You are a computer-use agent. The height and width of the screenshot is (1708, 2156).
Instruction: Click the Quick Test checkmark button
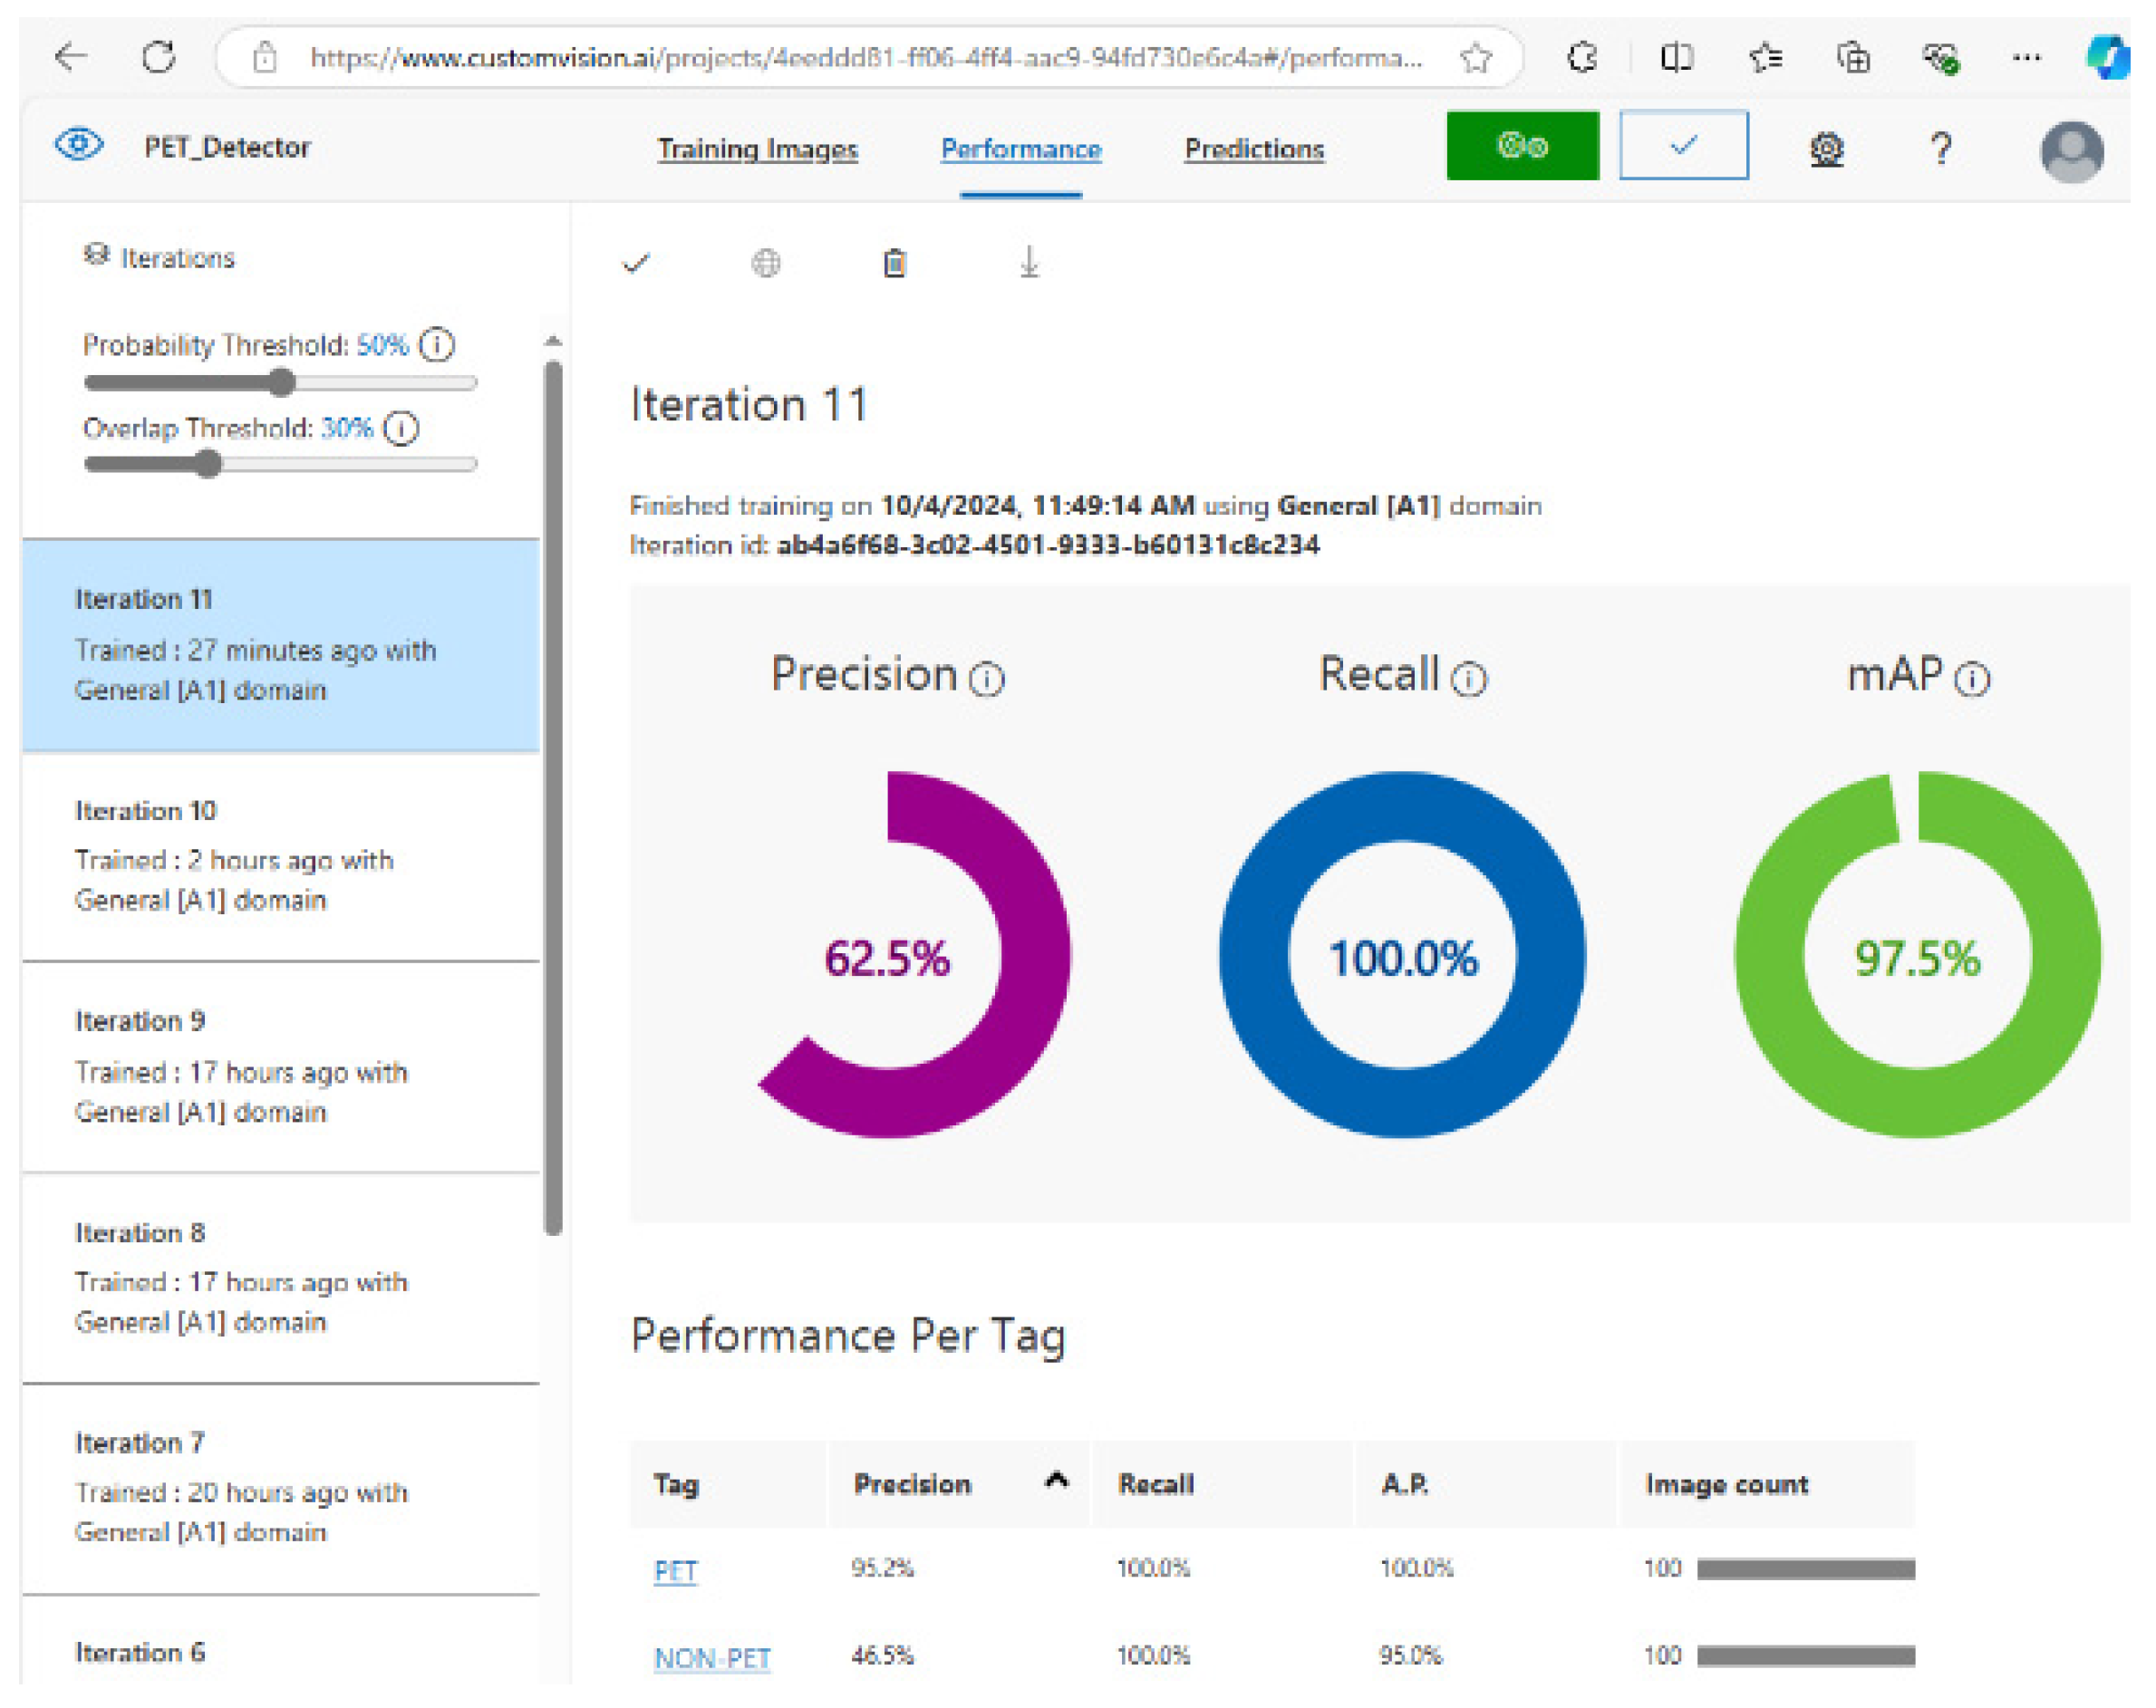1683,146
